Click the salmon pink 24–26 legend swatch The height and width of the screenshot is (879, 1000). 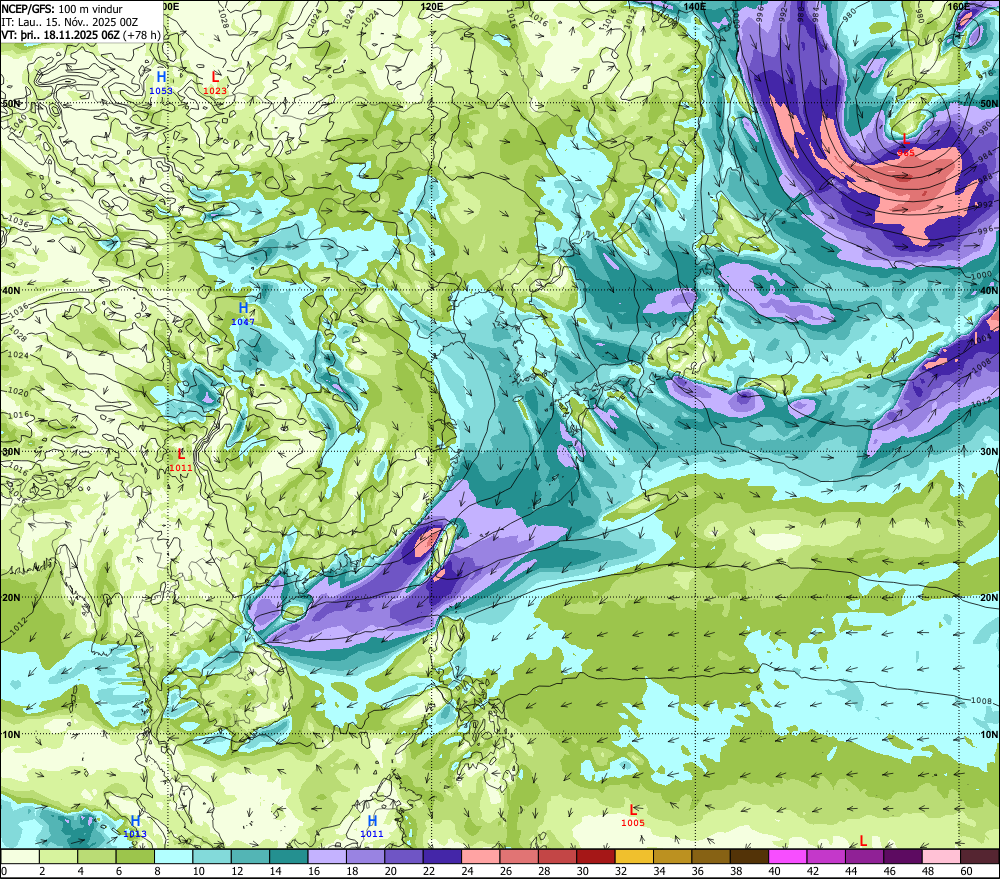(x=481, y=856)
